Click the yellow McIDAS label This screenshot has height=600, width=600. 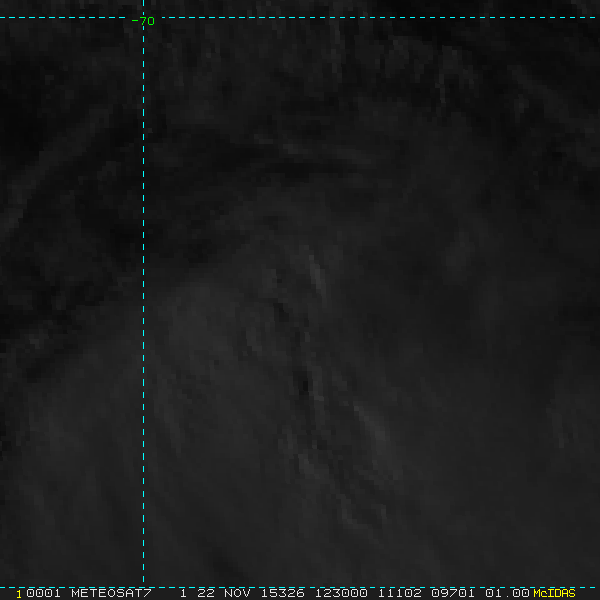(554, 593)
